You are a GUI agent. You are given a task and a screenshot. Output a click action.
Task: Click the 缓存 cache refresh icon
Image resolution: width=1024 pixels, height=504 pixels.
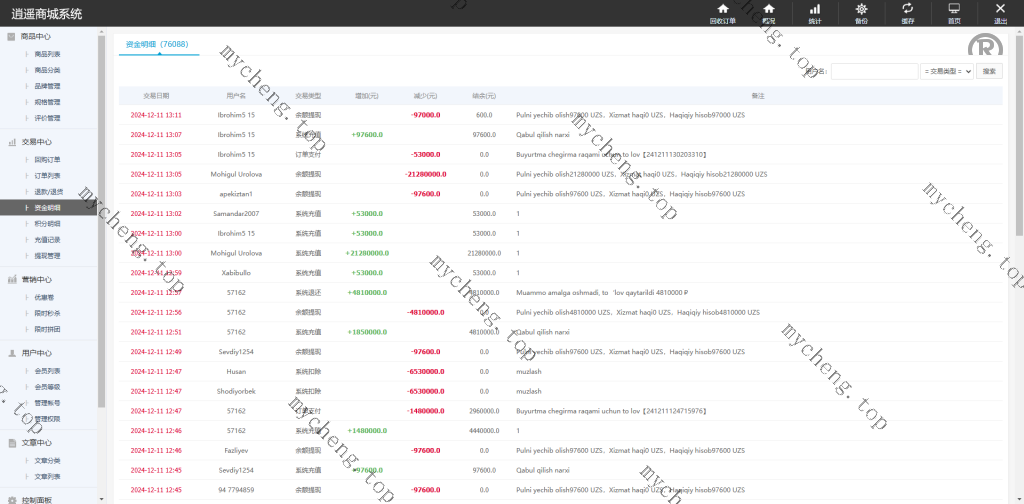point(907,12)
